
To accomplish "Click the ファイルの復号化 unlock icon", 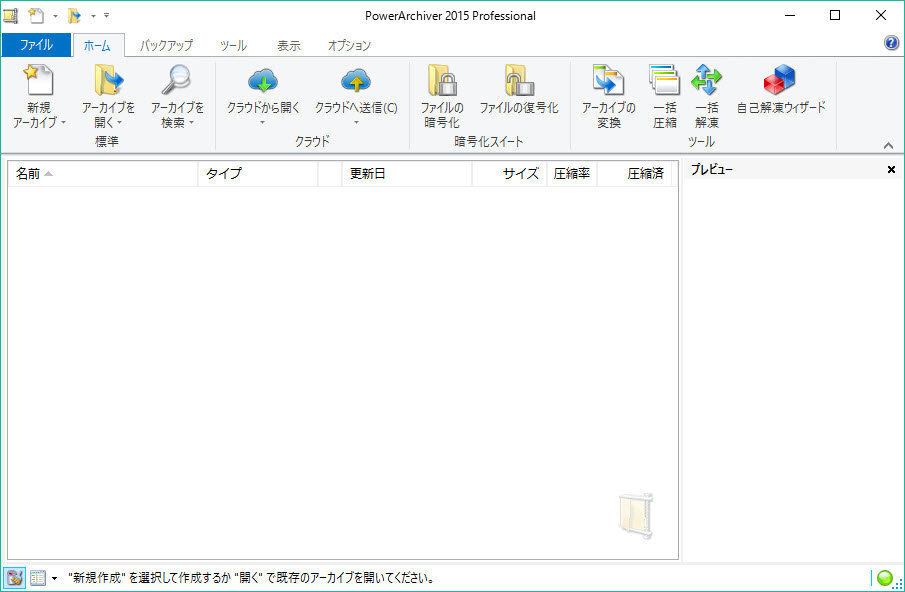I will [x=519, y=80].
